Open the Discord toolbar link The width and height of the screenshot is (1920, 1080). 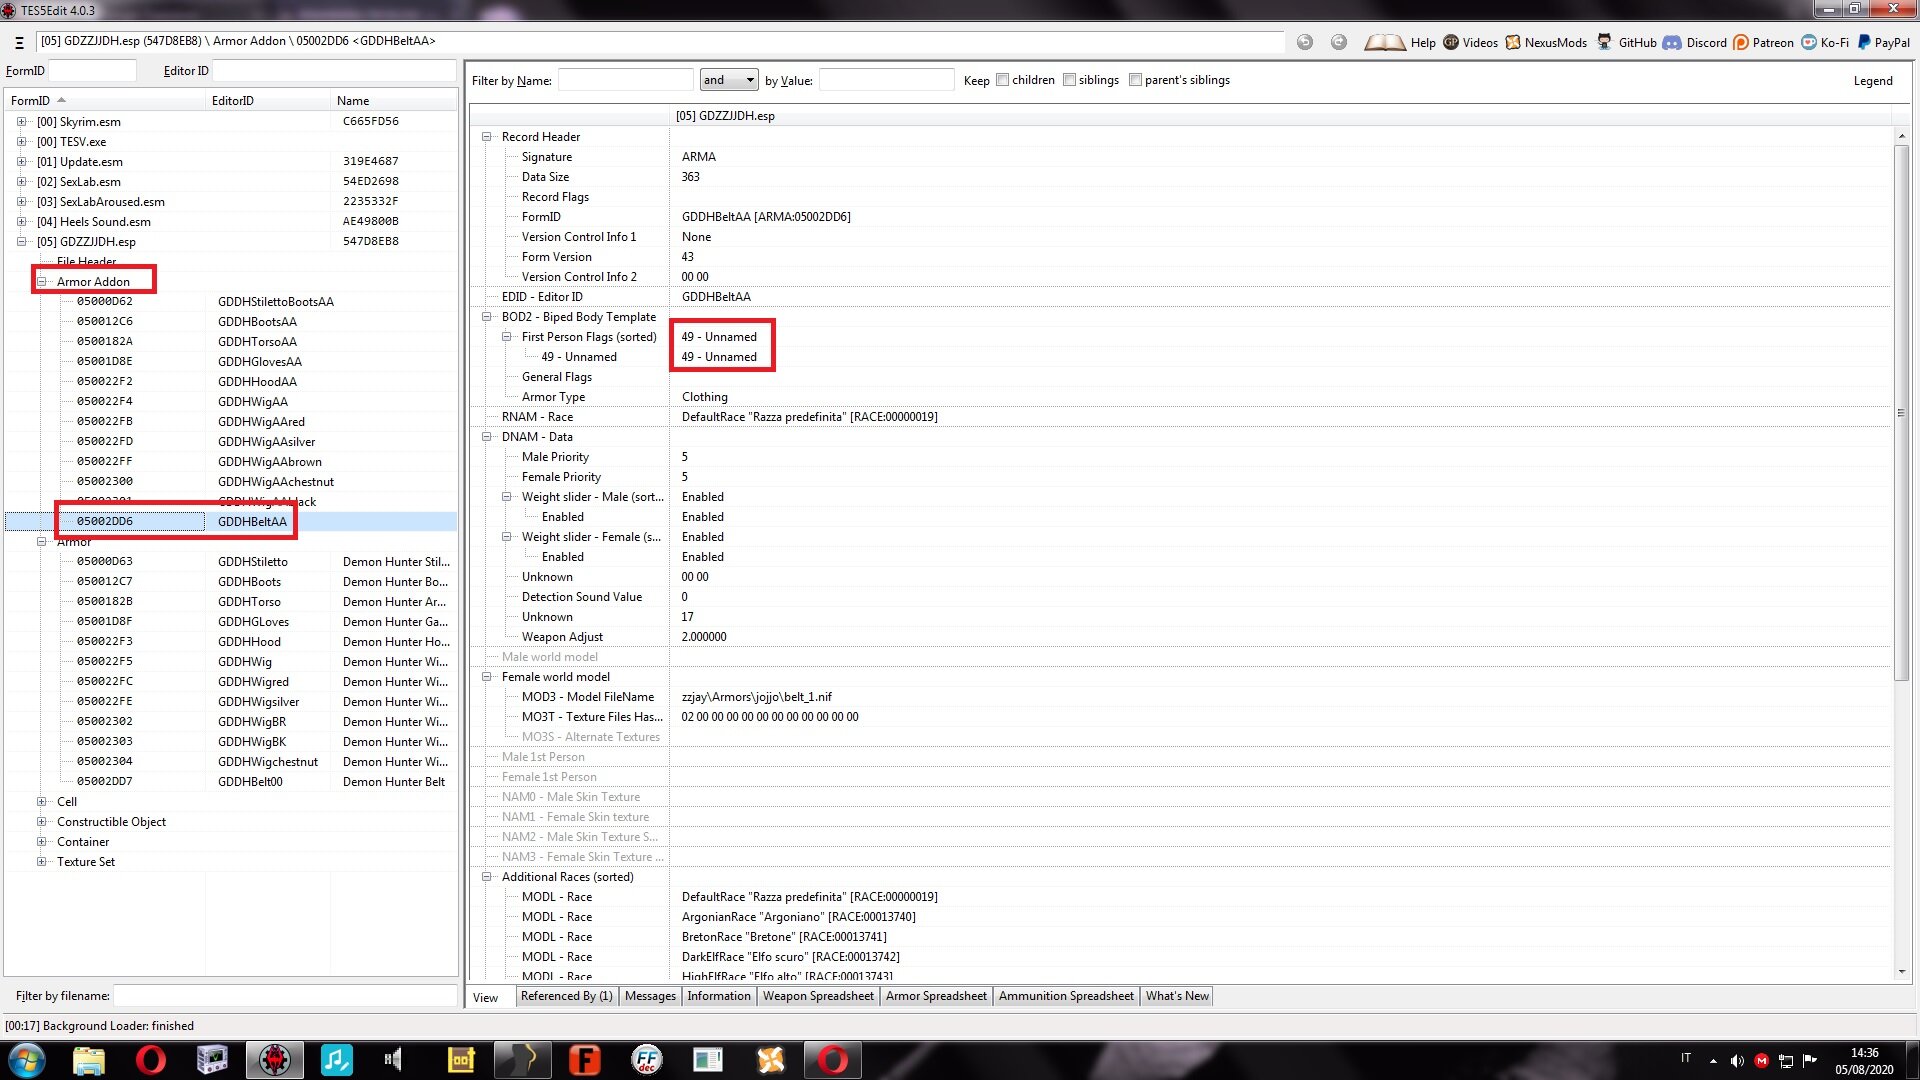coord(1695,42)
